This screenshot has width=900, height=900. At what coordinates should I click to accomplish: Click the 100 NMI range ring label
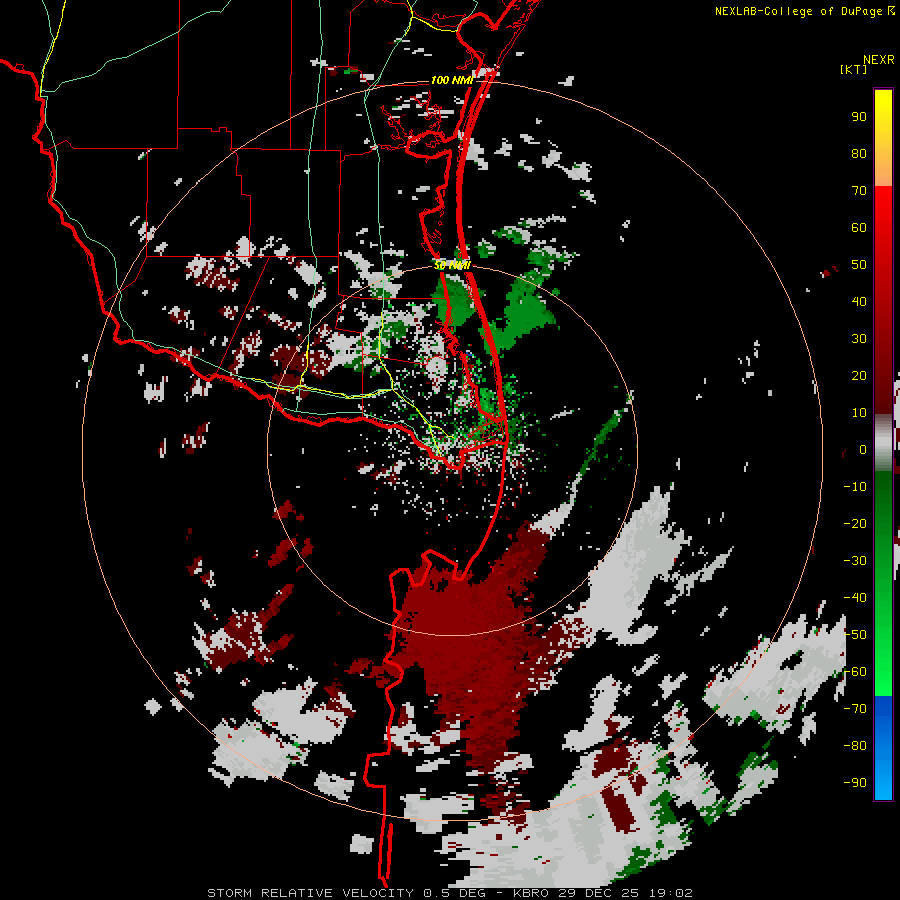pyautogui.click(x=452, y=80)
